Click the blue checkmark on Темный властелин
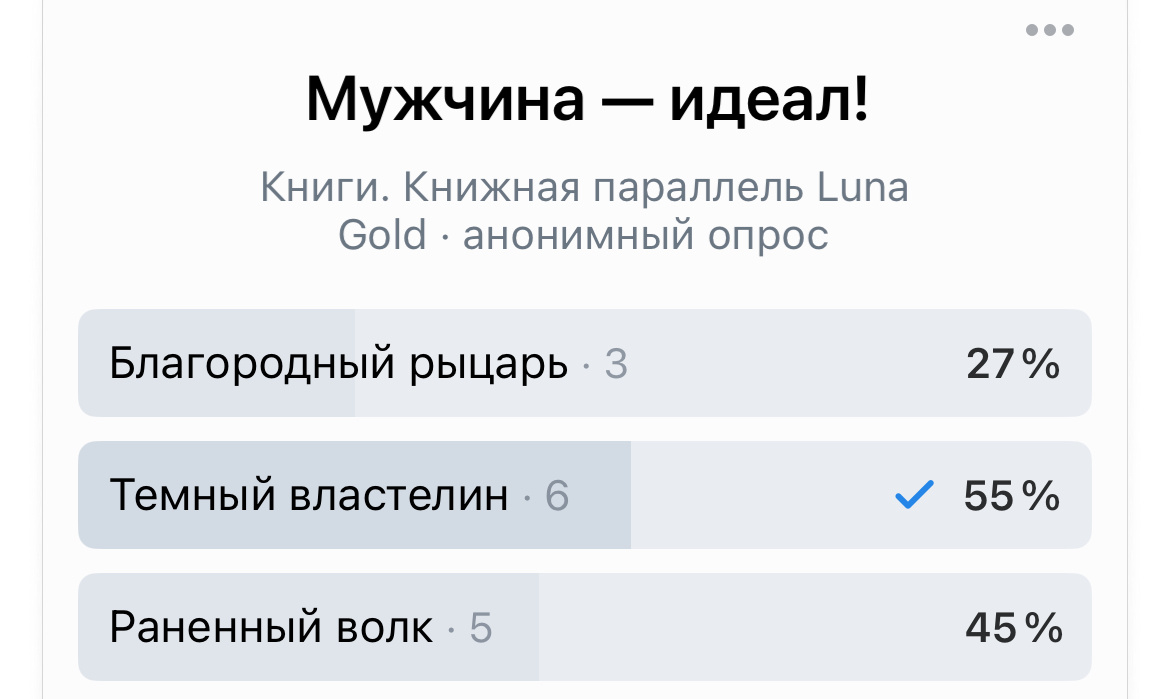The image size is (1170, 699). (913, 494)
